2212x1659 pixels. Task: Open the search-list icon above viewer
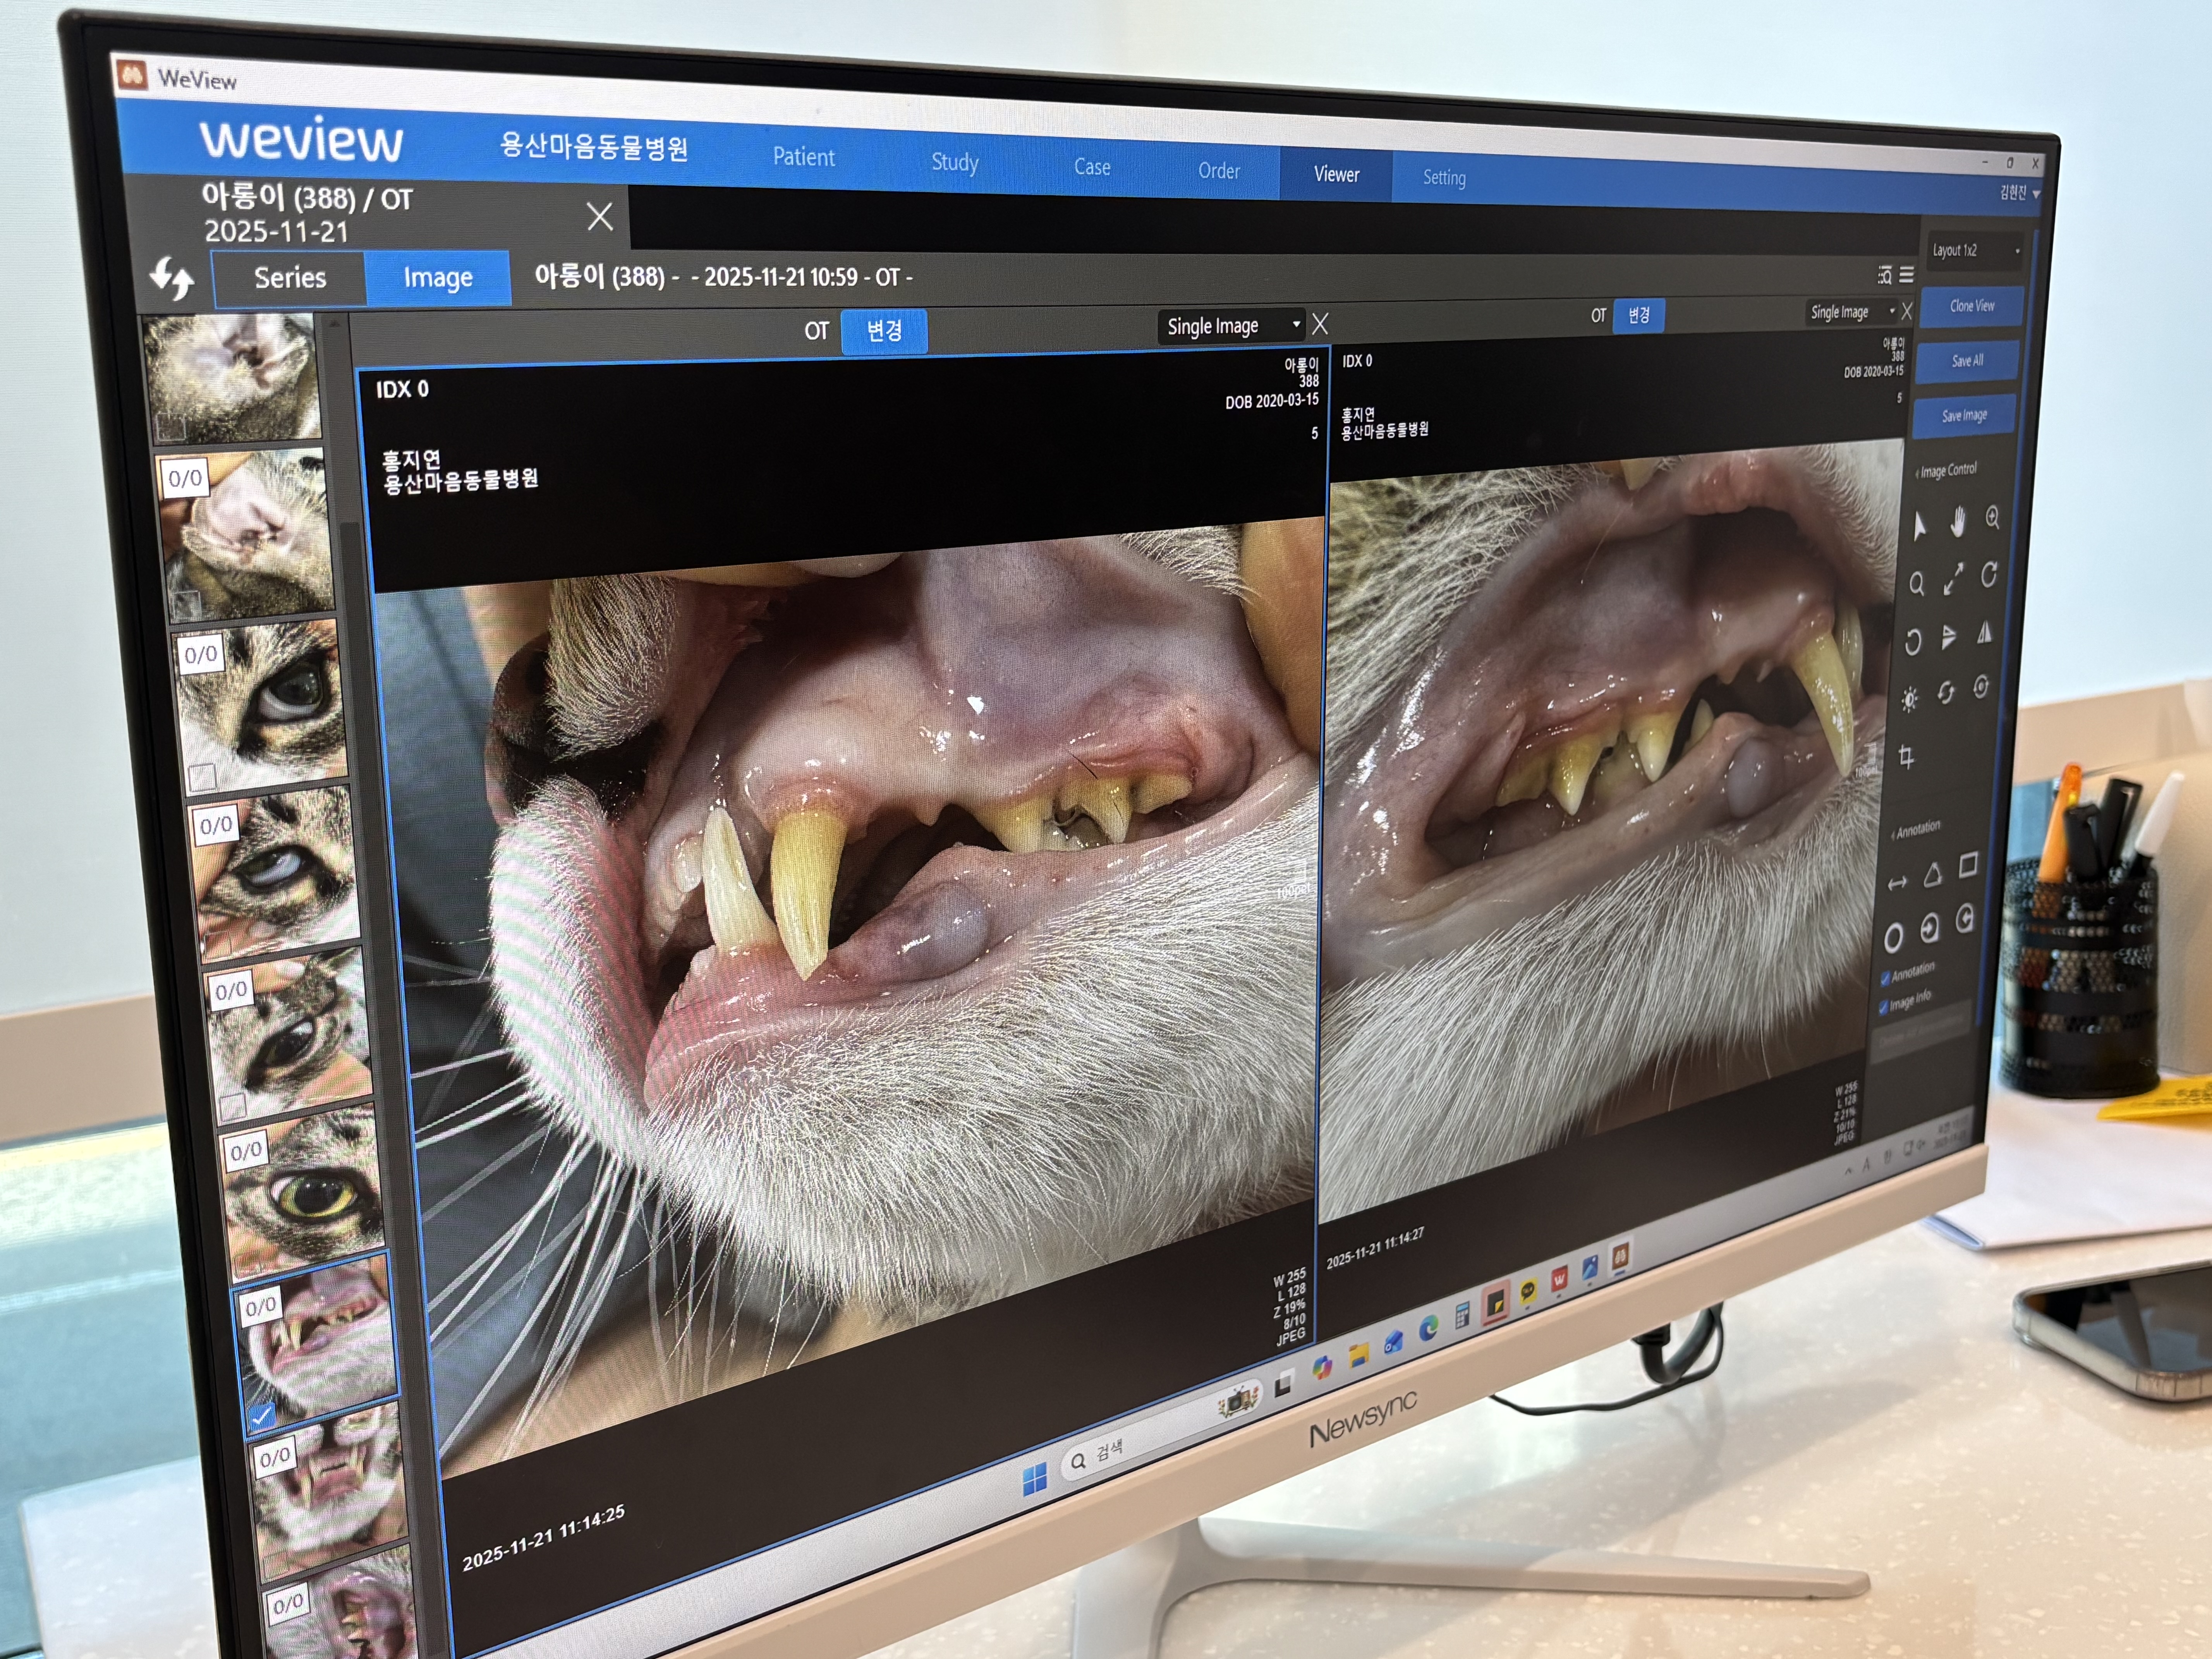(1885, 275)
